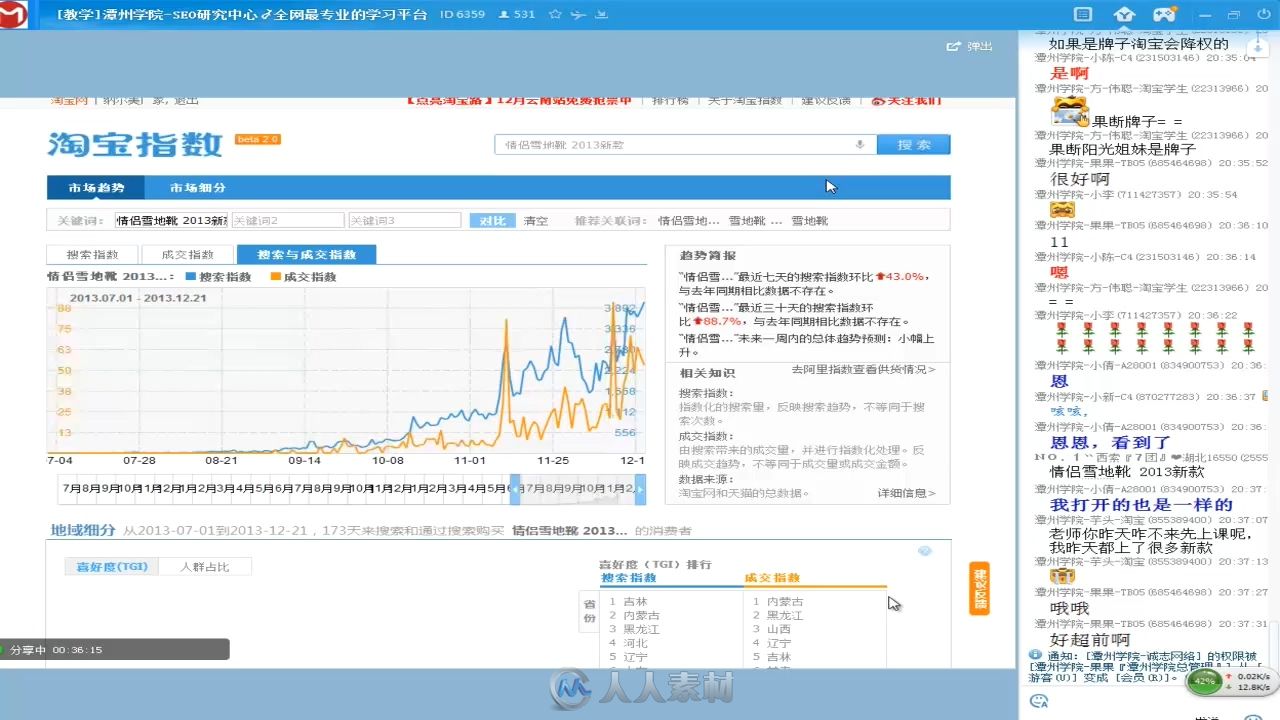The image size is (1280, 720).
Task: Toggle the blue 搜索指数 legend swatch
Action: pos(191,277)
